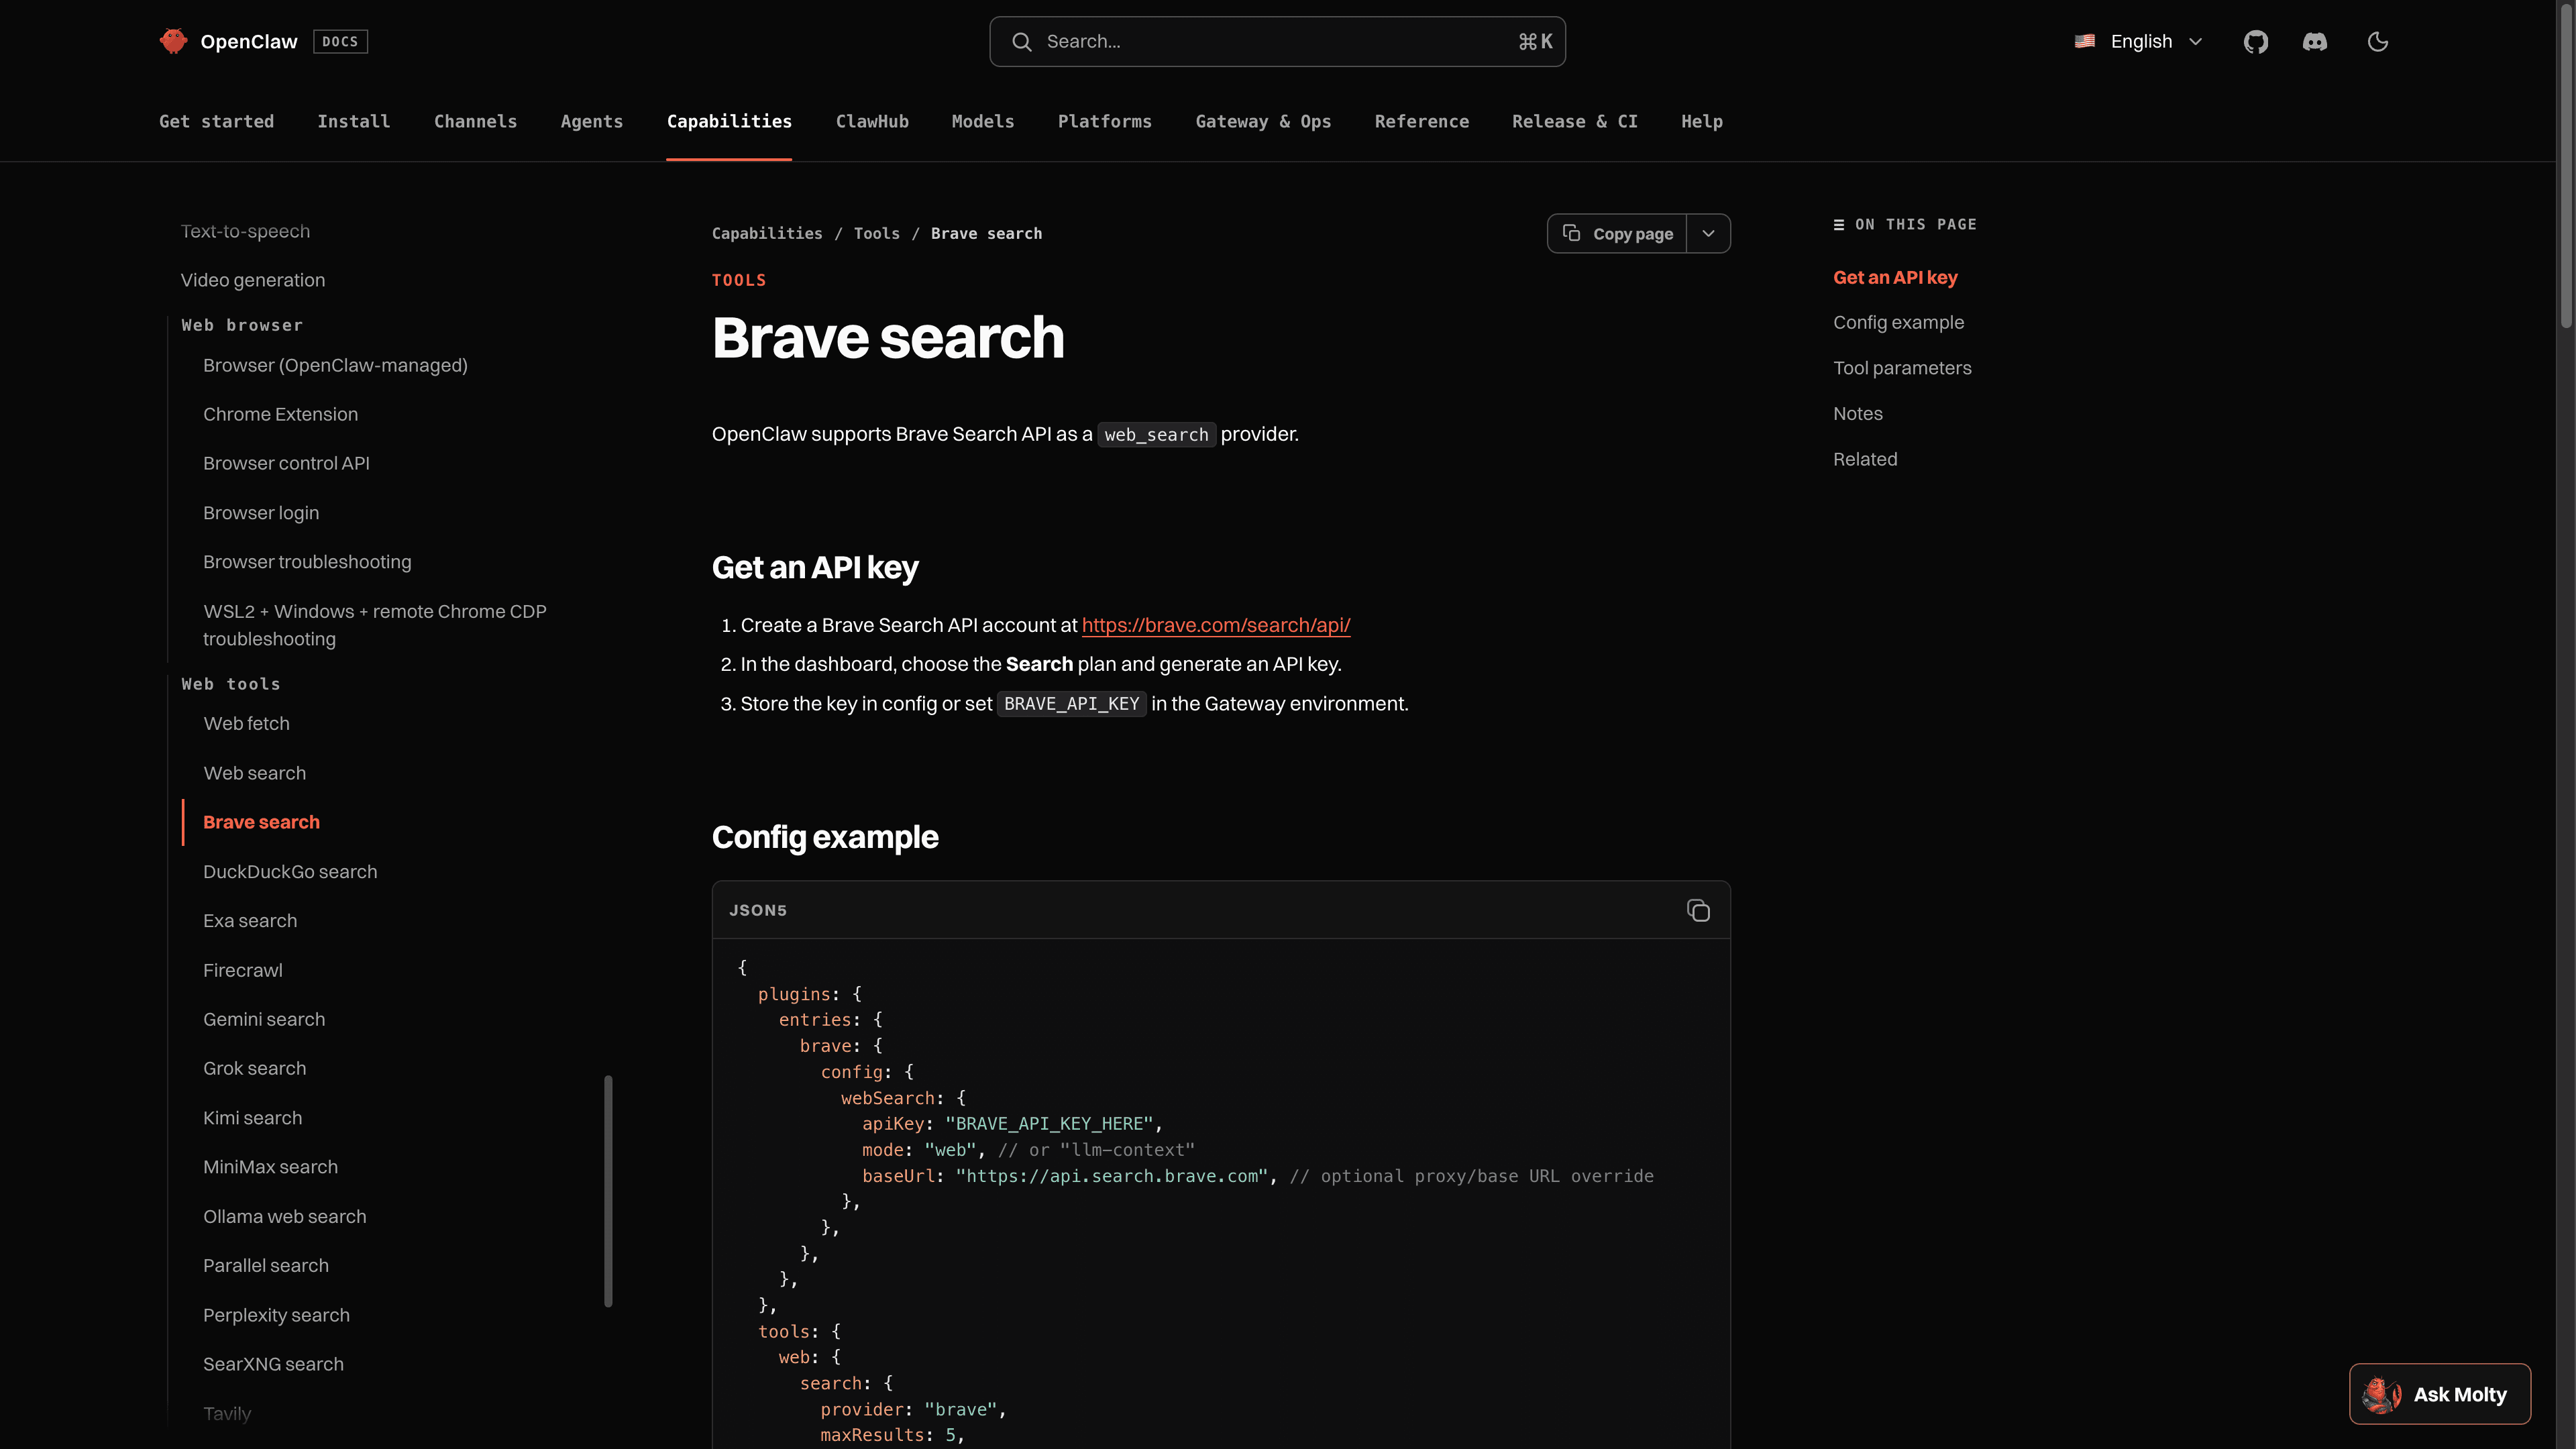
Task: Open the Agents tab
Action: [591, 121]
